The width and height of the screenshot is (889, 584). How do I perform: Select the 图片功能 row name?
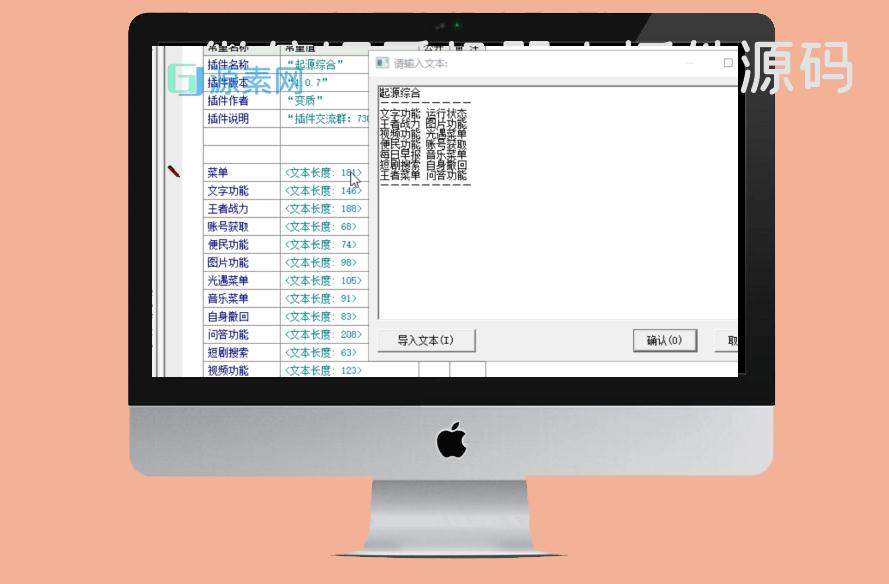(x=241, y=263)
